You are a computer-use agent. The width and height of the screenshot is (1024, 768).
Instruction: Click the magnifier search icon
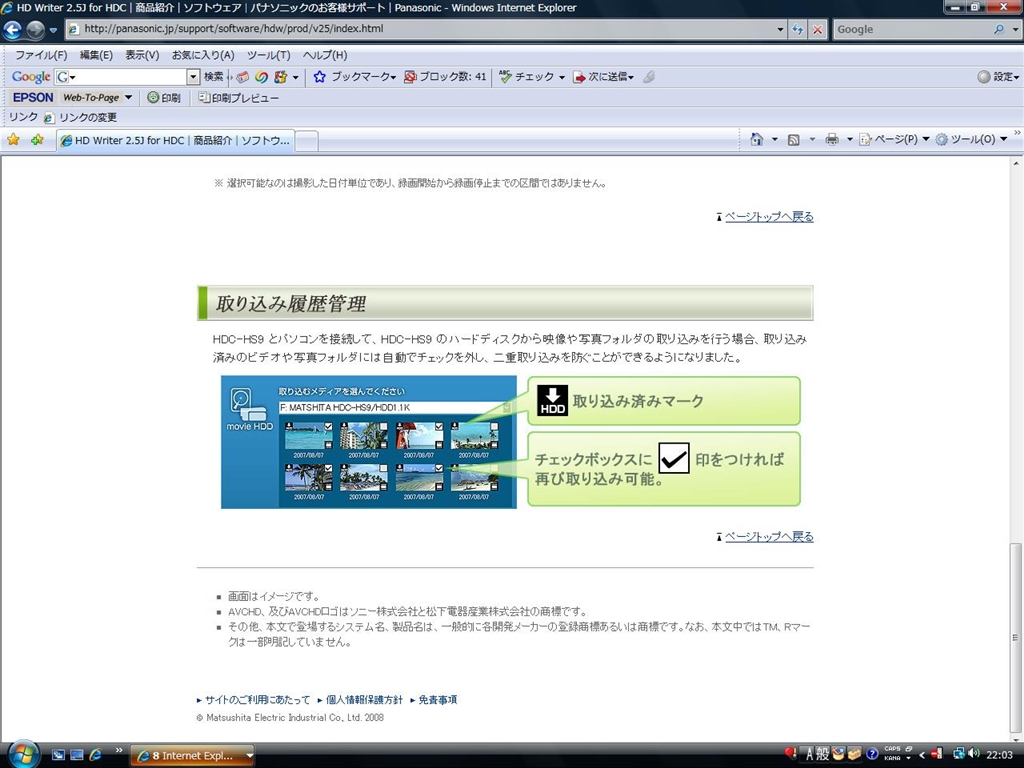point(999,29)
